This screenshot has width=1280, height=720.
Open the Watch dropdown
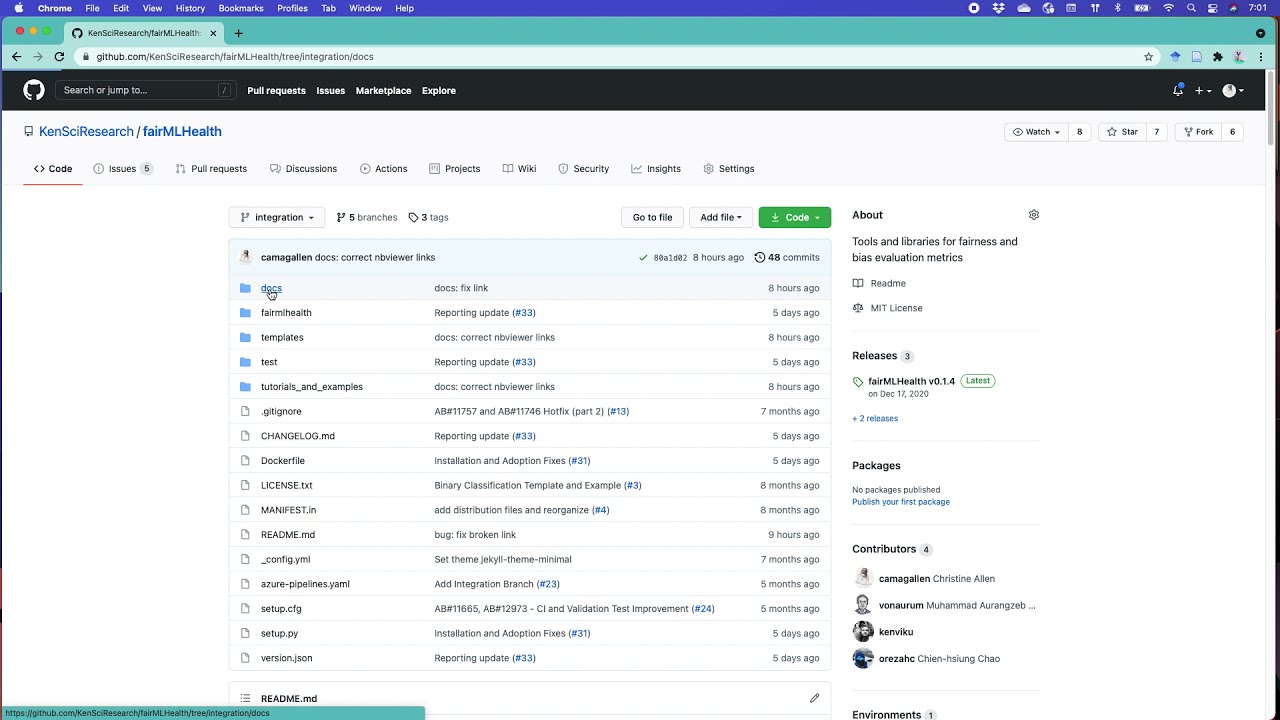click(1036, 132)
